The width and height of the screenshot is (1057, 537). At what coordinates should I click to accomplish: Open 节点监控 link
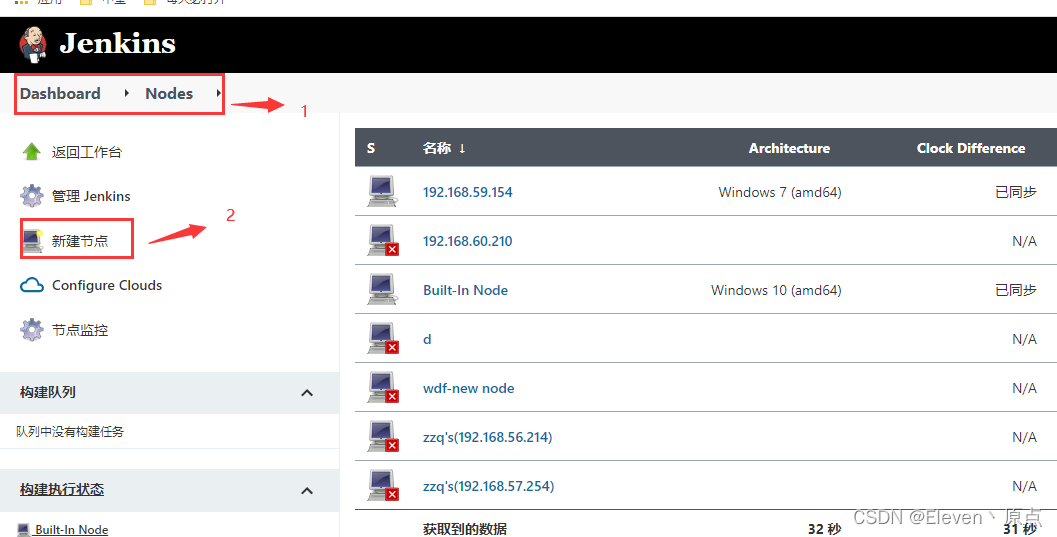pyautogui.click(x=80, y=330)
